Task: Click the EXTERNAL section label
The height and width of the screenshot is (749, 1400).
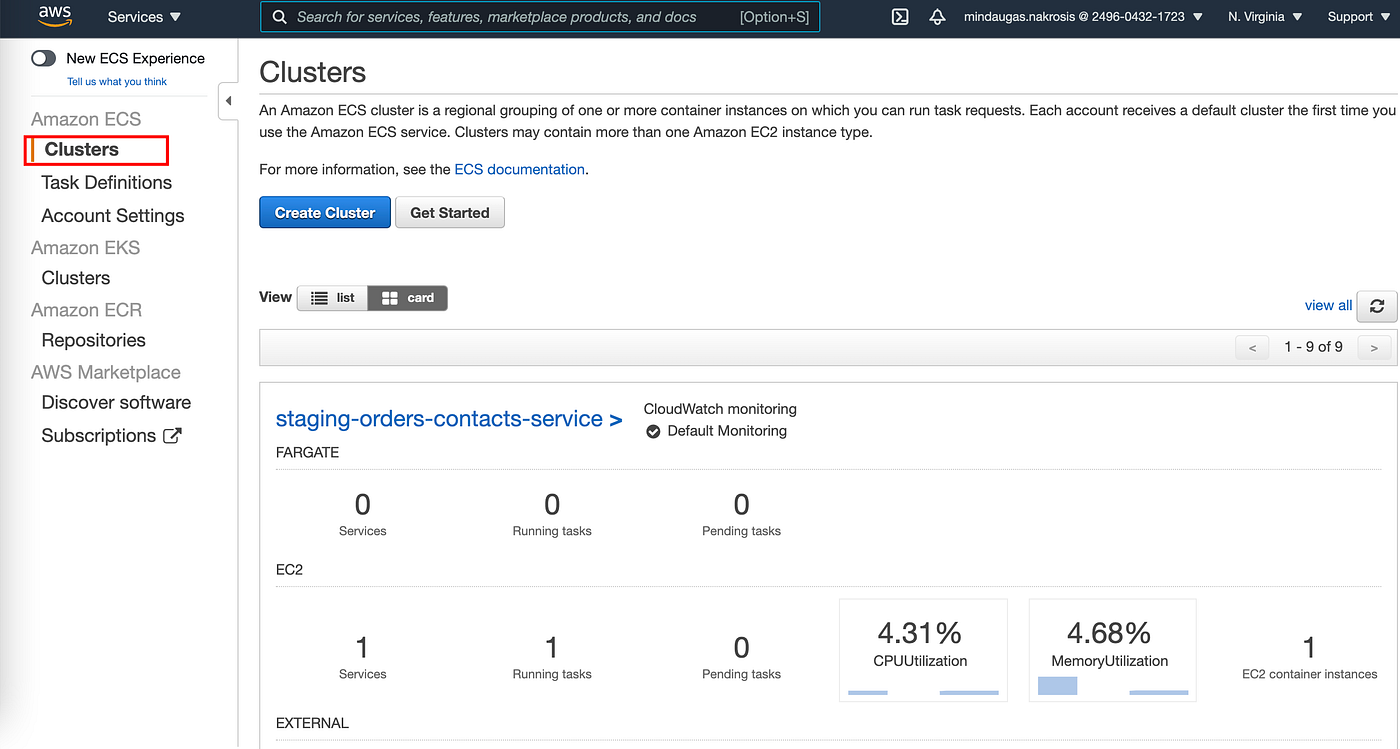Action: click(312, 723)
